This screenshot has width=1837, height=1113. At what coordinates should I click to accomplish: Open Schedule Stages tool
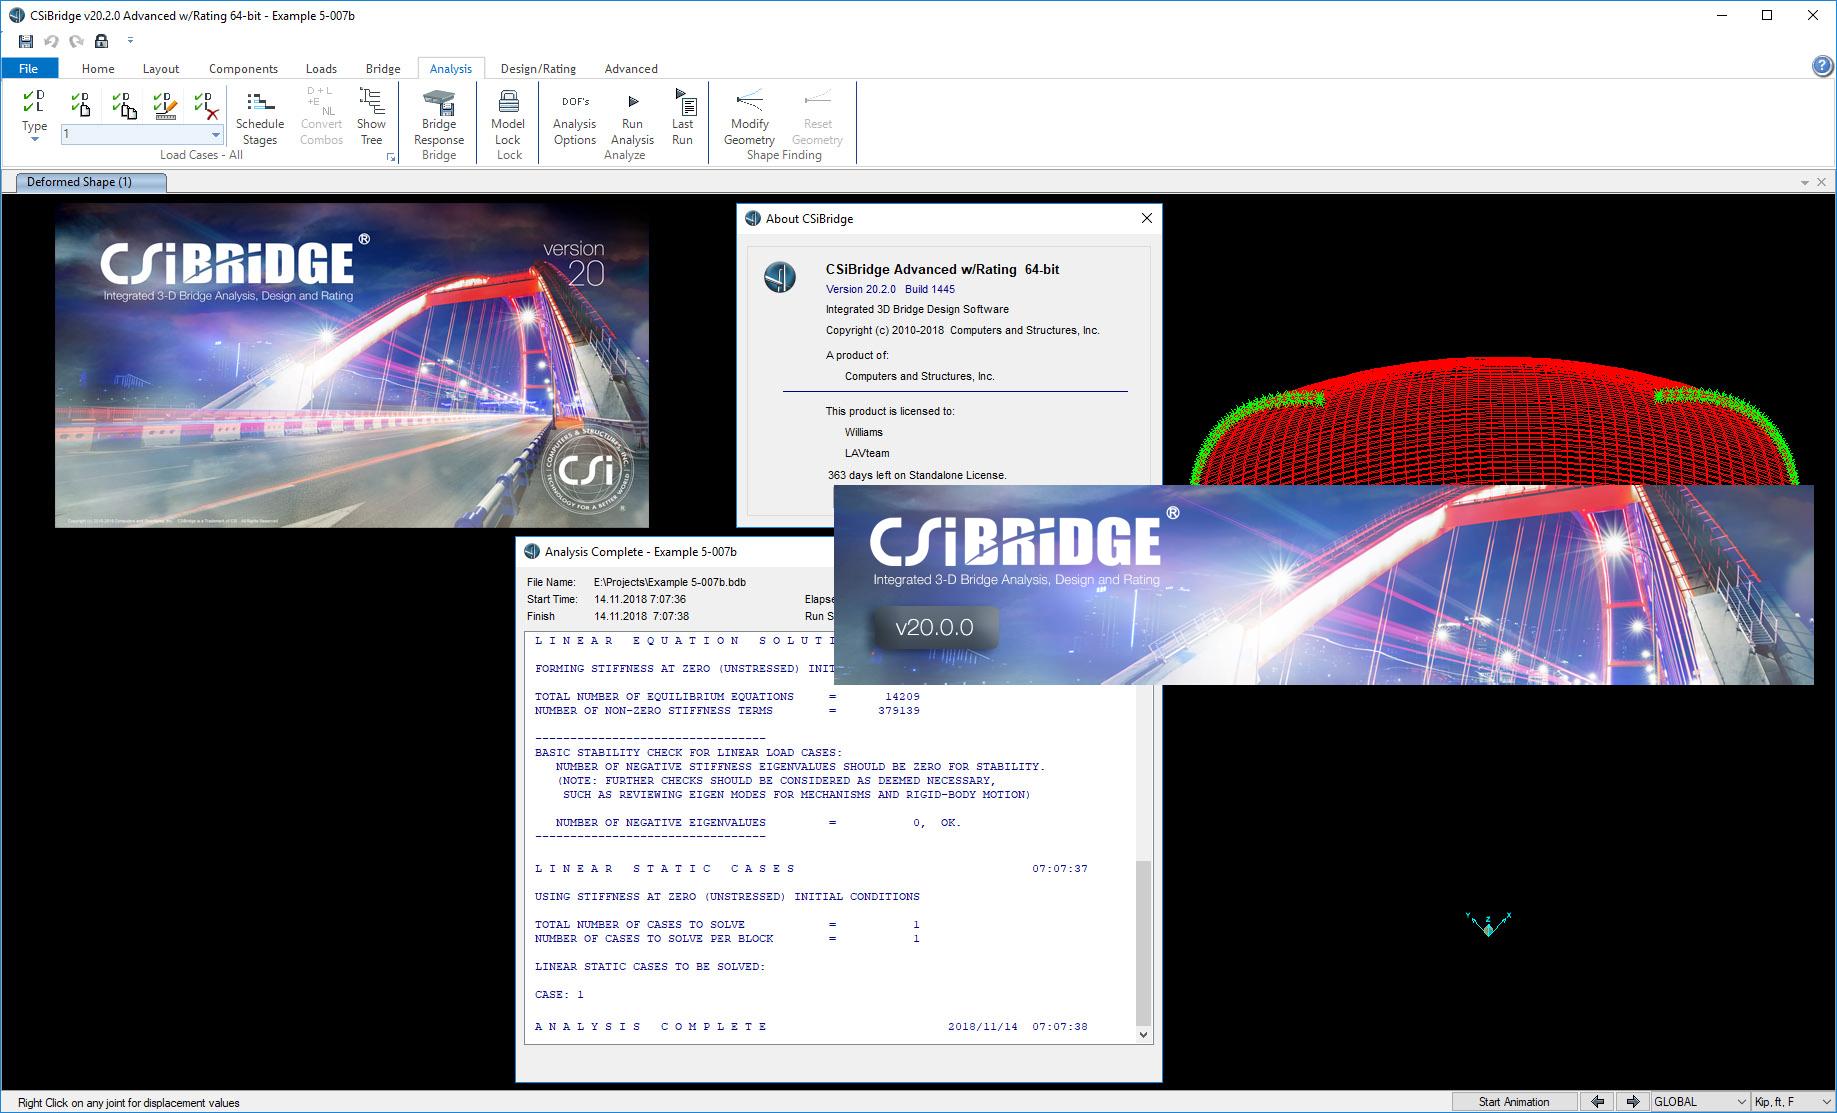(x=260, y=117)
